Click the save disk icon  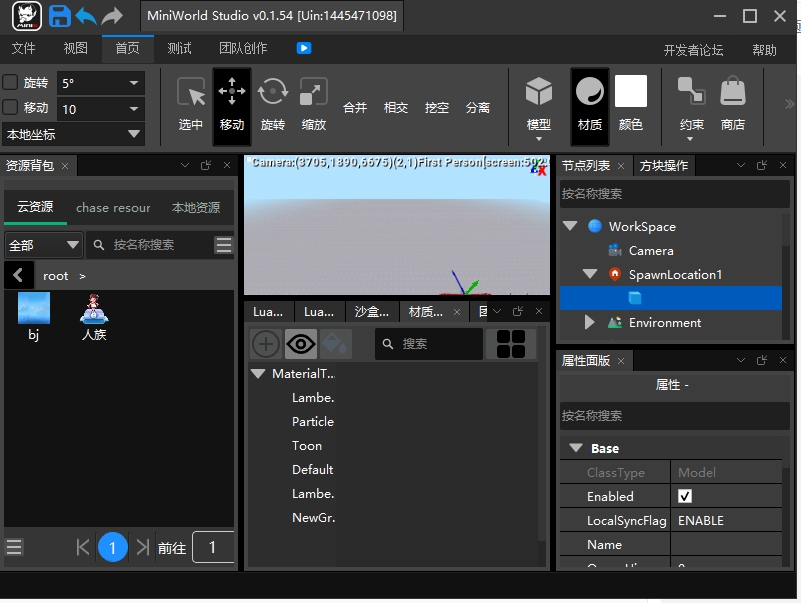[60, 16]
